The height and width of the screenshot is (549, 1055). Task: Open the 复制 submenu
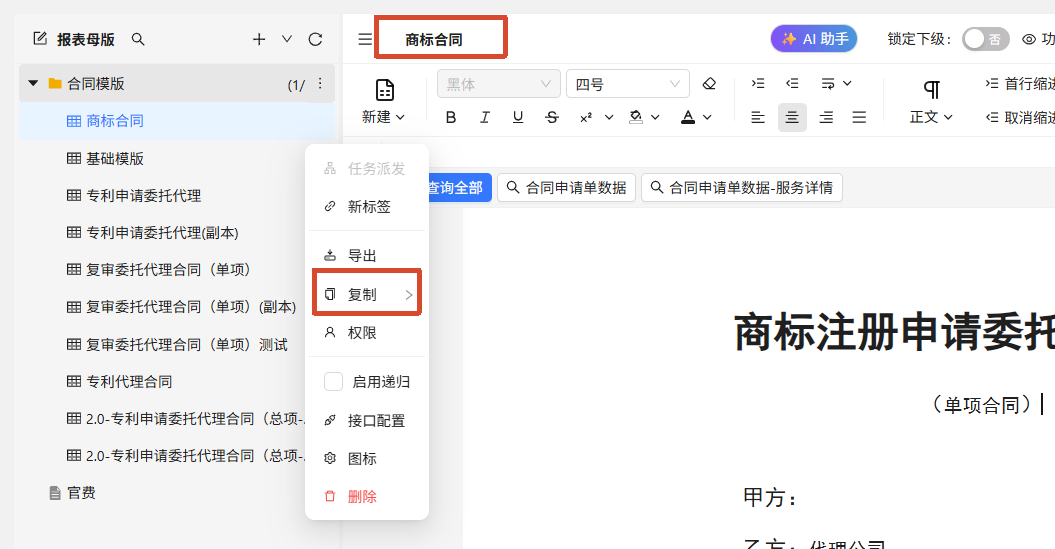(x=367, y=294)
